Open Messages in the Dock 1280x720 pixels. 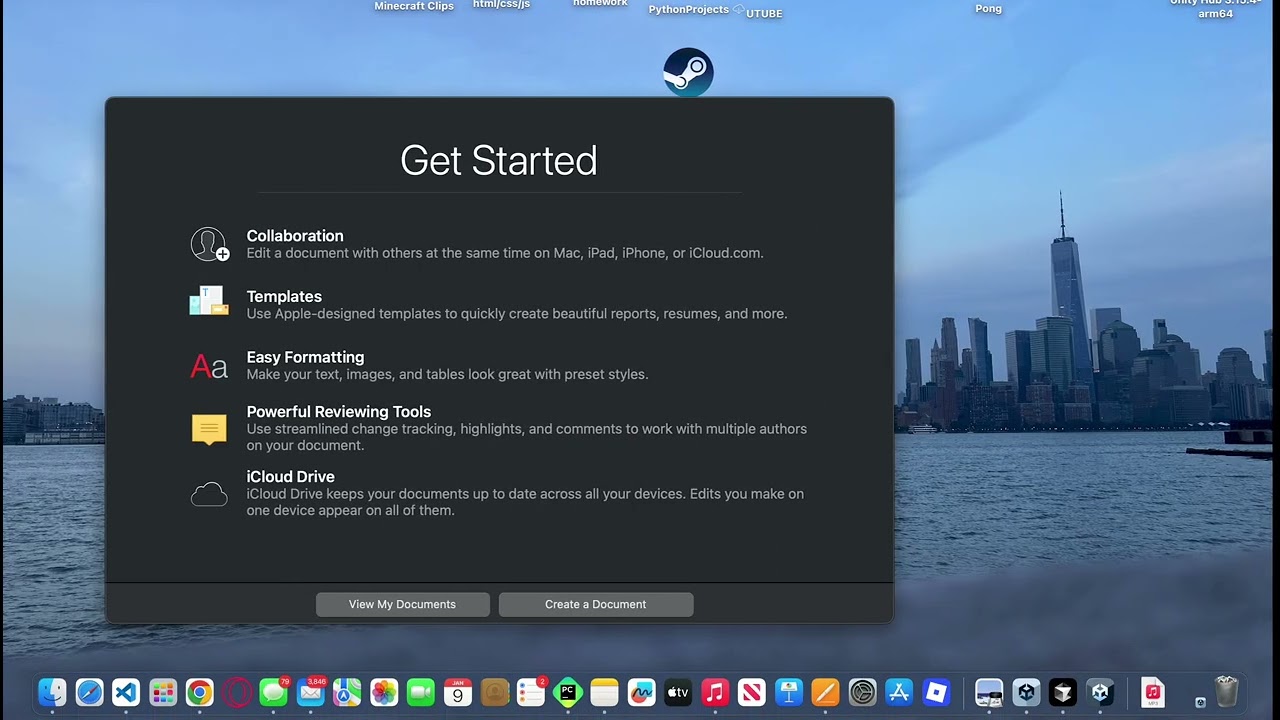pos(273,692)
